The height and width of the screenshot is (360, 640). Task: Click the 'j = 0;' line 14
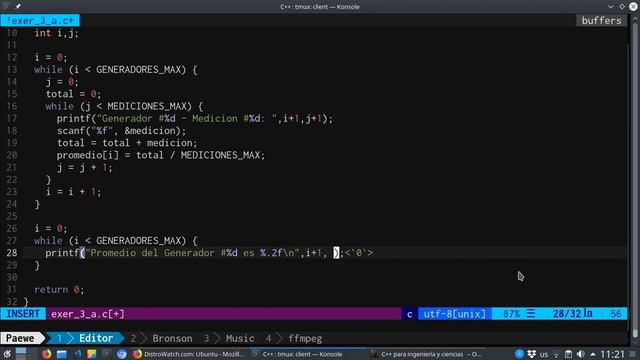click(x=62, y=82)
